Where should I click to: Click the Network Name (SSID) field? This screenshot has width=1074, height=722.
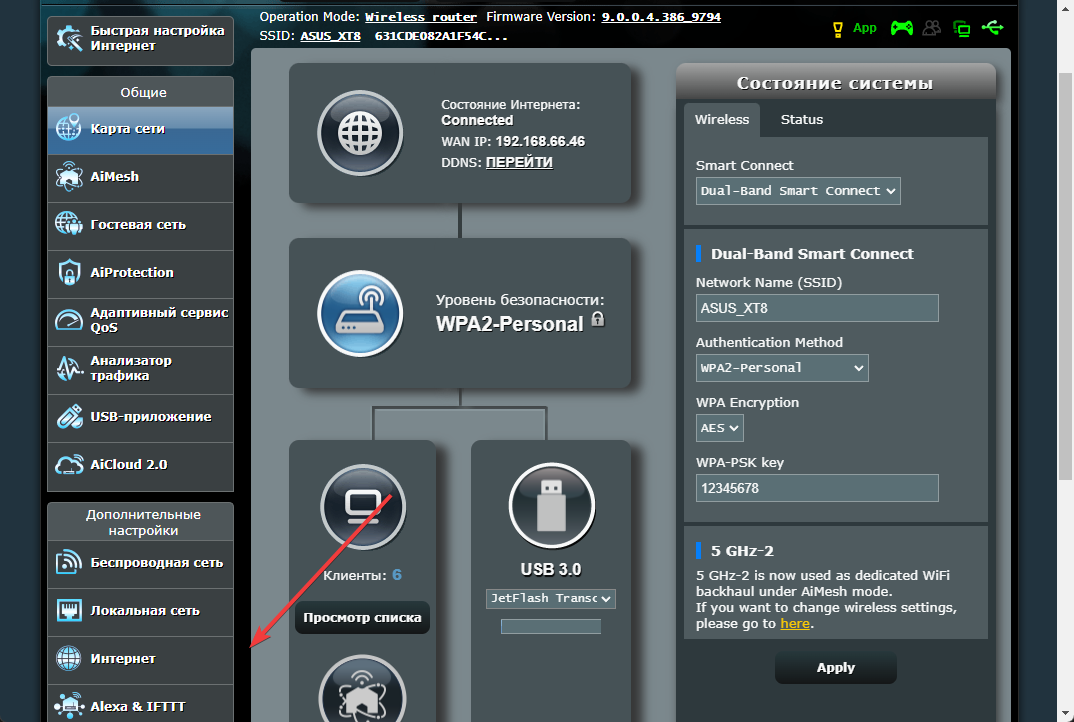click(x=817, y=308)
